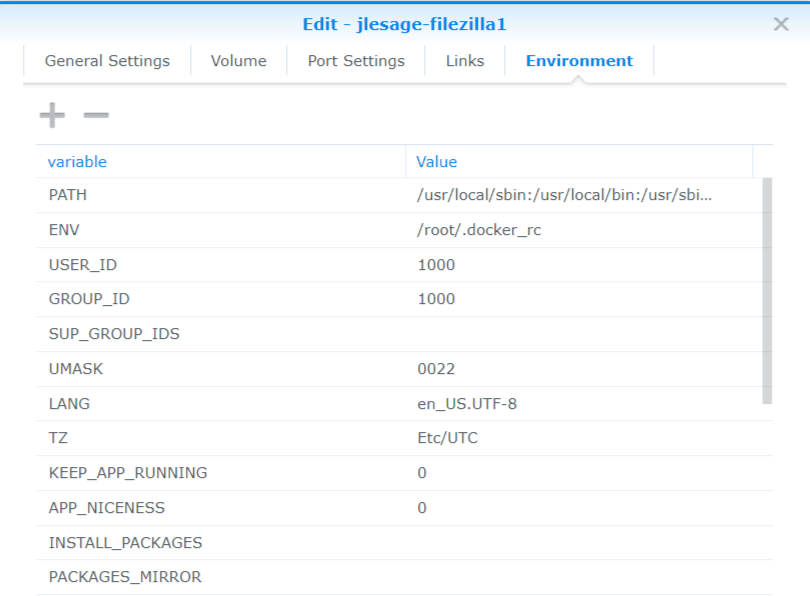
Task: Remove the selected environment variable
Action: (96, 114)
